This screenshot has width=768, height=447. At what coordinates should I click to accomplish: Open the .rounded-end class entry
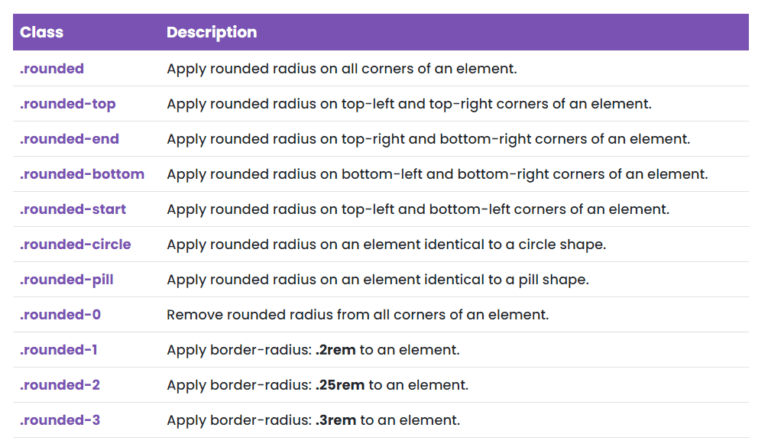pos(69,139)
